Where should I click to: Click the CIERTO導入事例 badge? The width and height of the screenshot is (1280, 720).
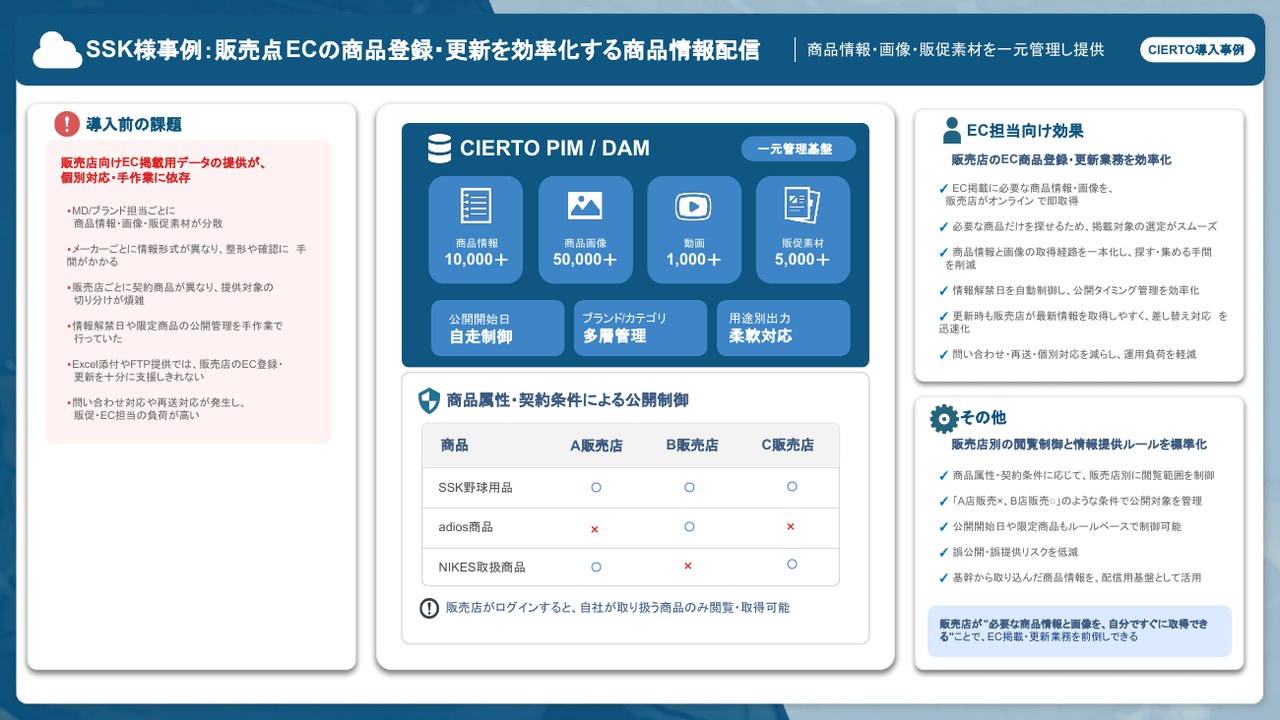point(1197,49)
